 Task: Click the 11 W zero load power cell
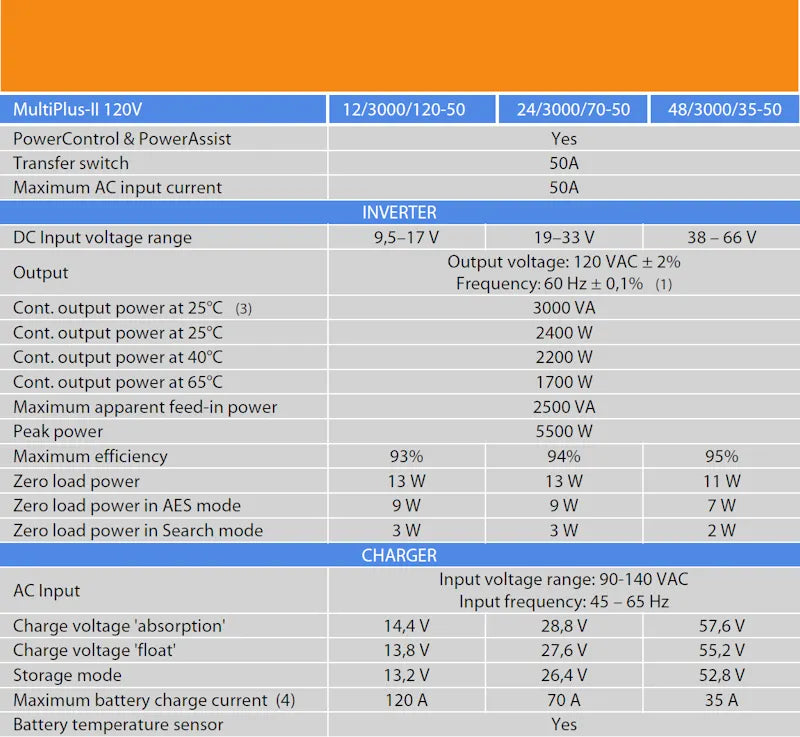(721, 481)
